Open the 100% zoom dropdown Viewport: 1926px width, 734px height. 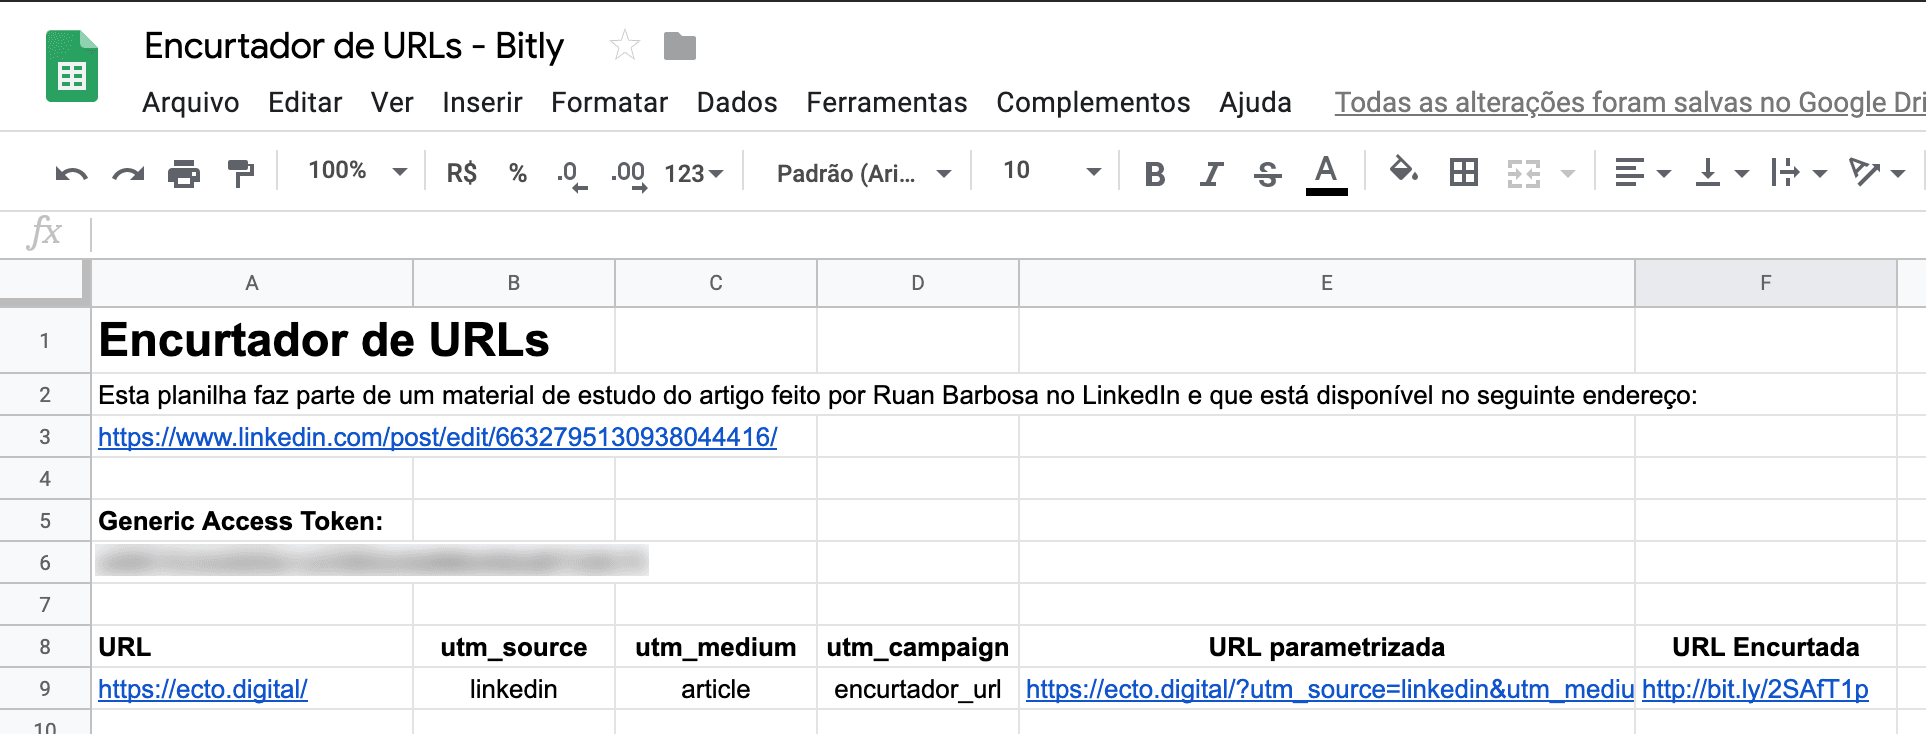(x=357, y=171)
